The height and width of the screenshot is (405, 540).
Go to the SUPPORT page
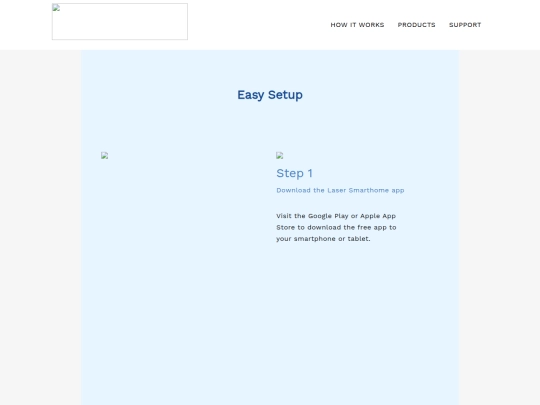tap(465, 25)
